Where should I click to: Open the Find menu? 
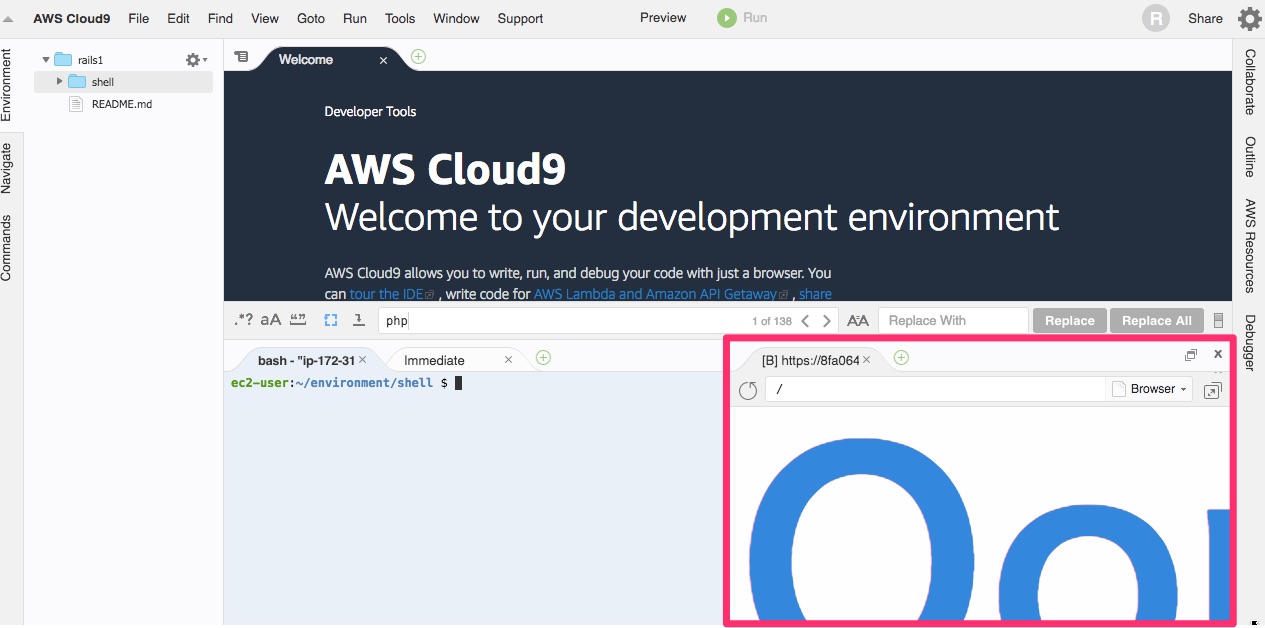220,18
